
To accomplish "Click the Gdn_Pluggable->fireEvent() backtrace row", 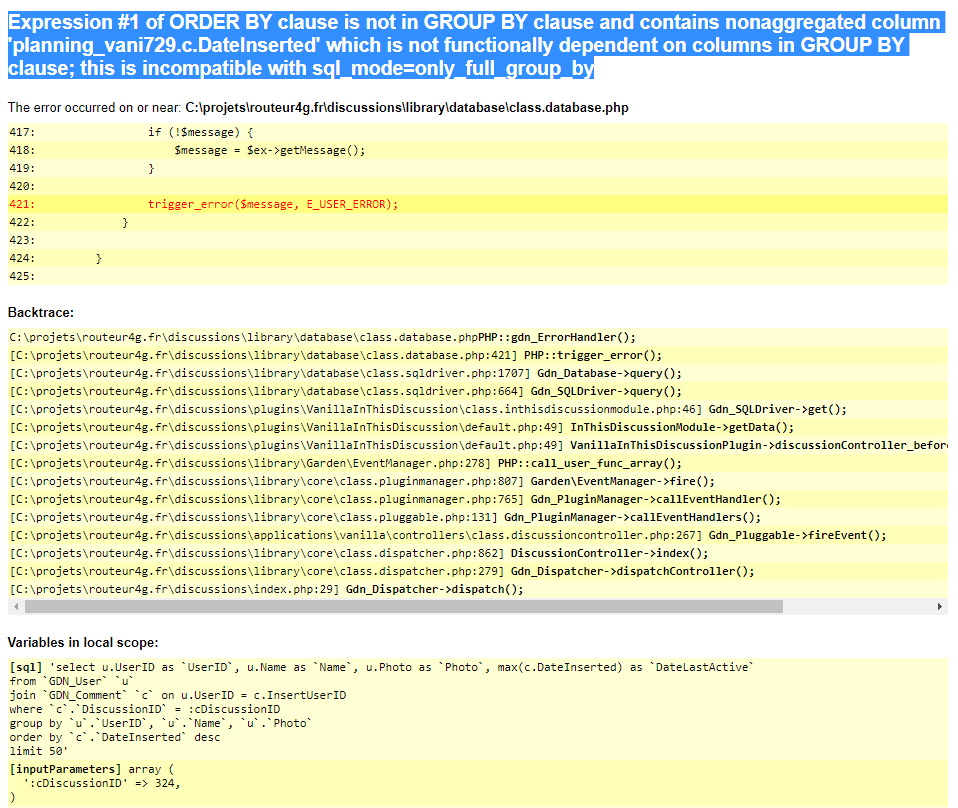I will (x=478, y=535).
